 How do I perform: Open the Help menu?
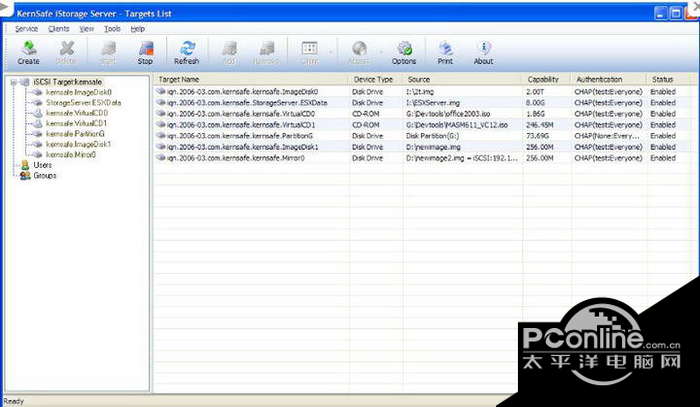point(138,29)
